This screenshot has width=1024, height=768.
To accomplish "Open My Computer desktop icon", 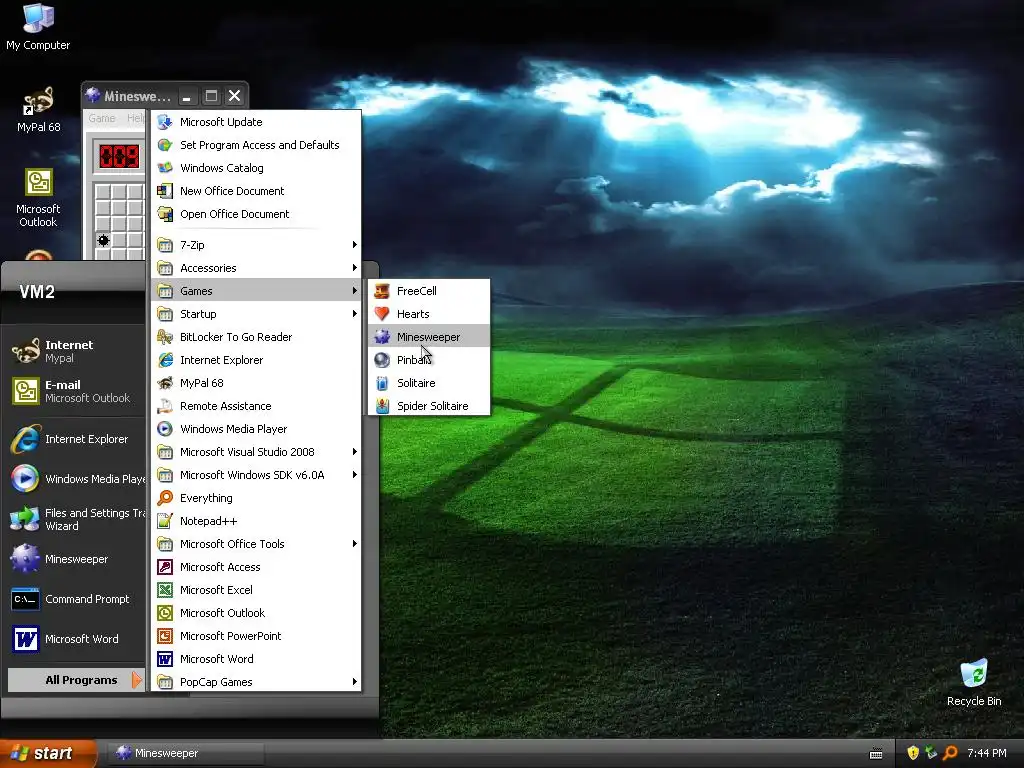I will pos(38,27).
